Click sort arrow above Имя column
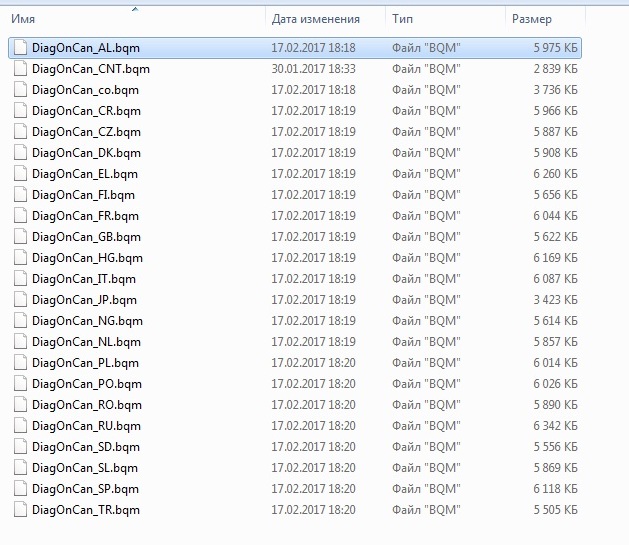This screenshot has height=545, width=629. click(x=135, y=9)
